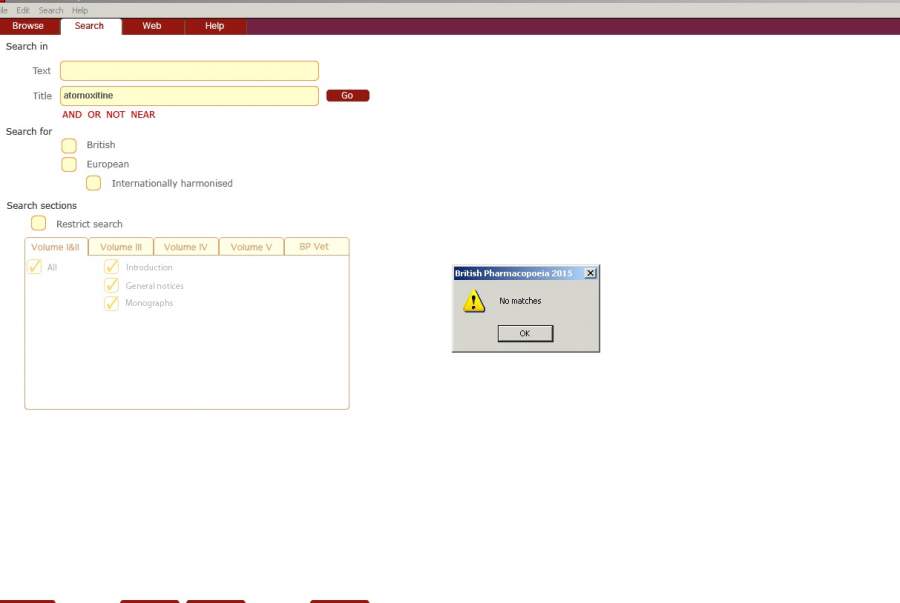Image resolution: width=900 pixels, height=603 pixels.
Task: Open the Browse tab
Action: (28, 26)
